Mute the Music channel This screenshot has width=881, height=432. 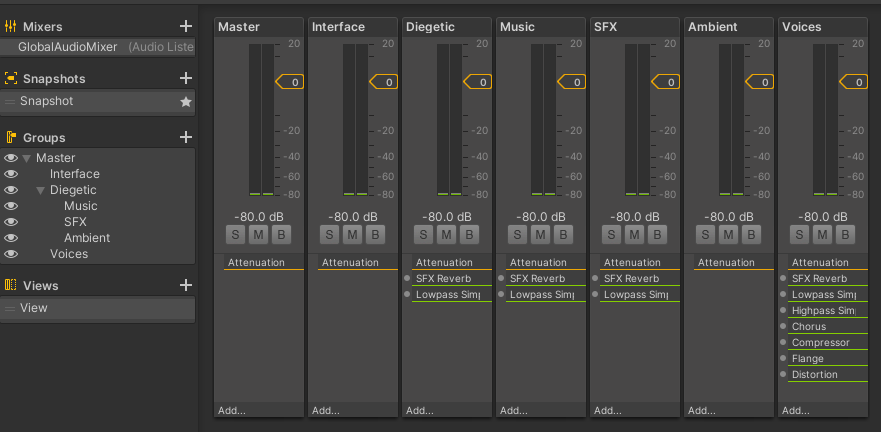tap(540, 234)
